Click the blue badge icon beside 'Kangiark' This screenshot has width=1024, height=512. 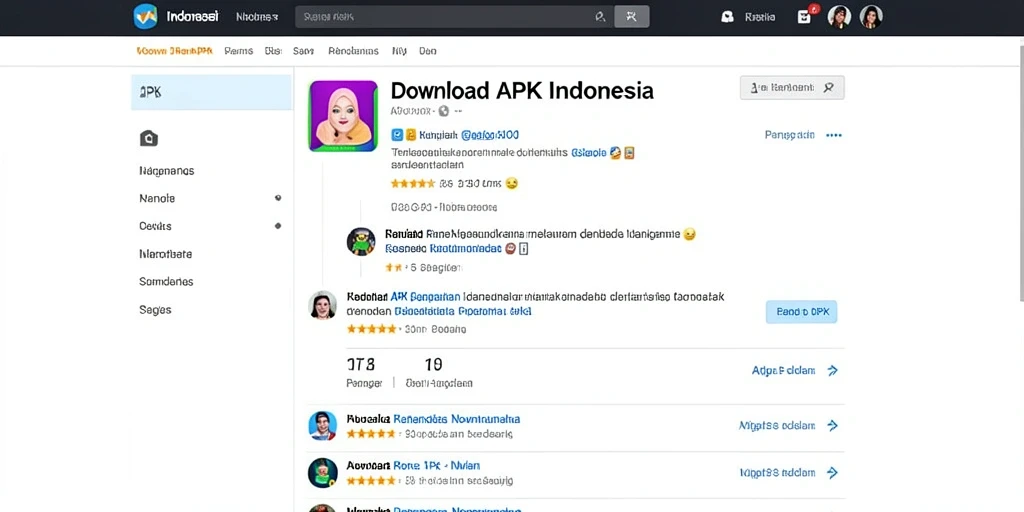point(397,135)
